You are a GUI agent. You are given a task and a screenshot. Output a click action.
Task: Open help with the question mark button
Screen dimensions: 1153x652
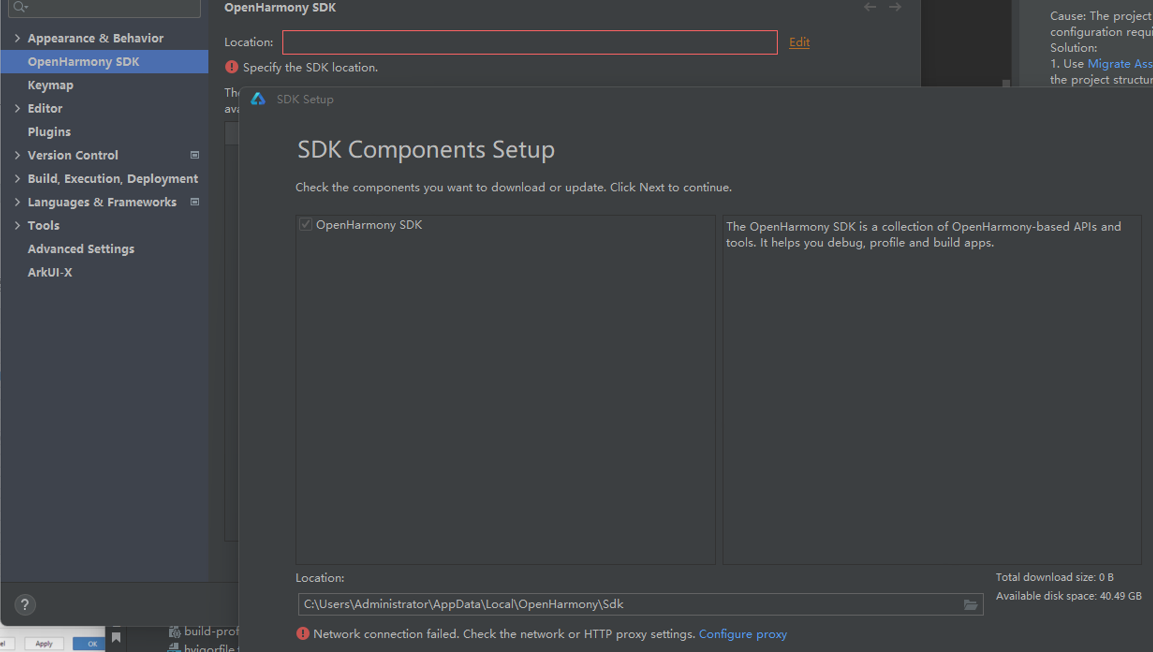click(24, 604)
